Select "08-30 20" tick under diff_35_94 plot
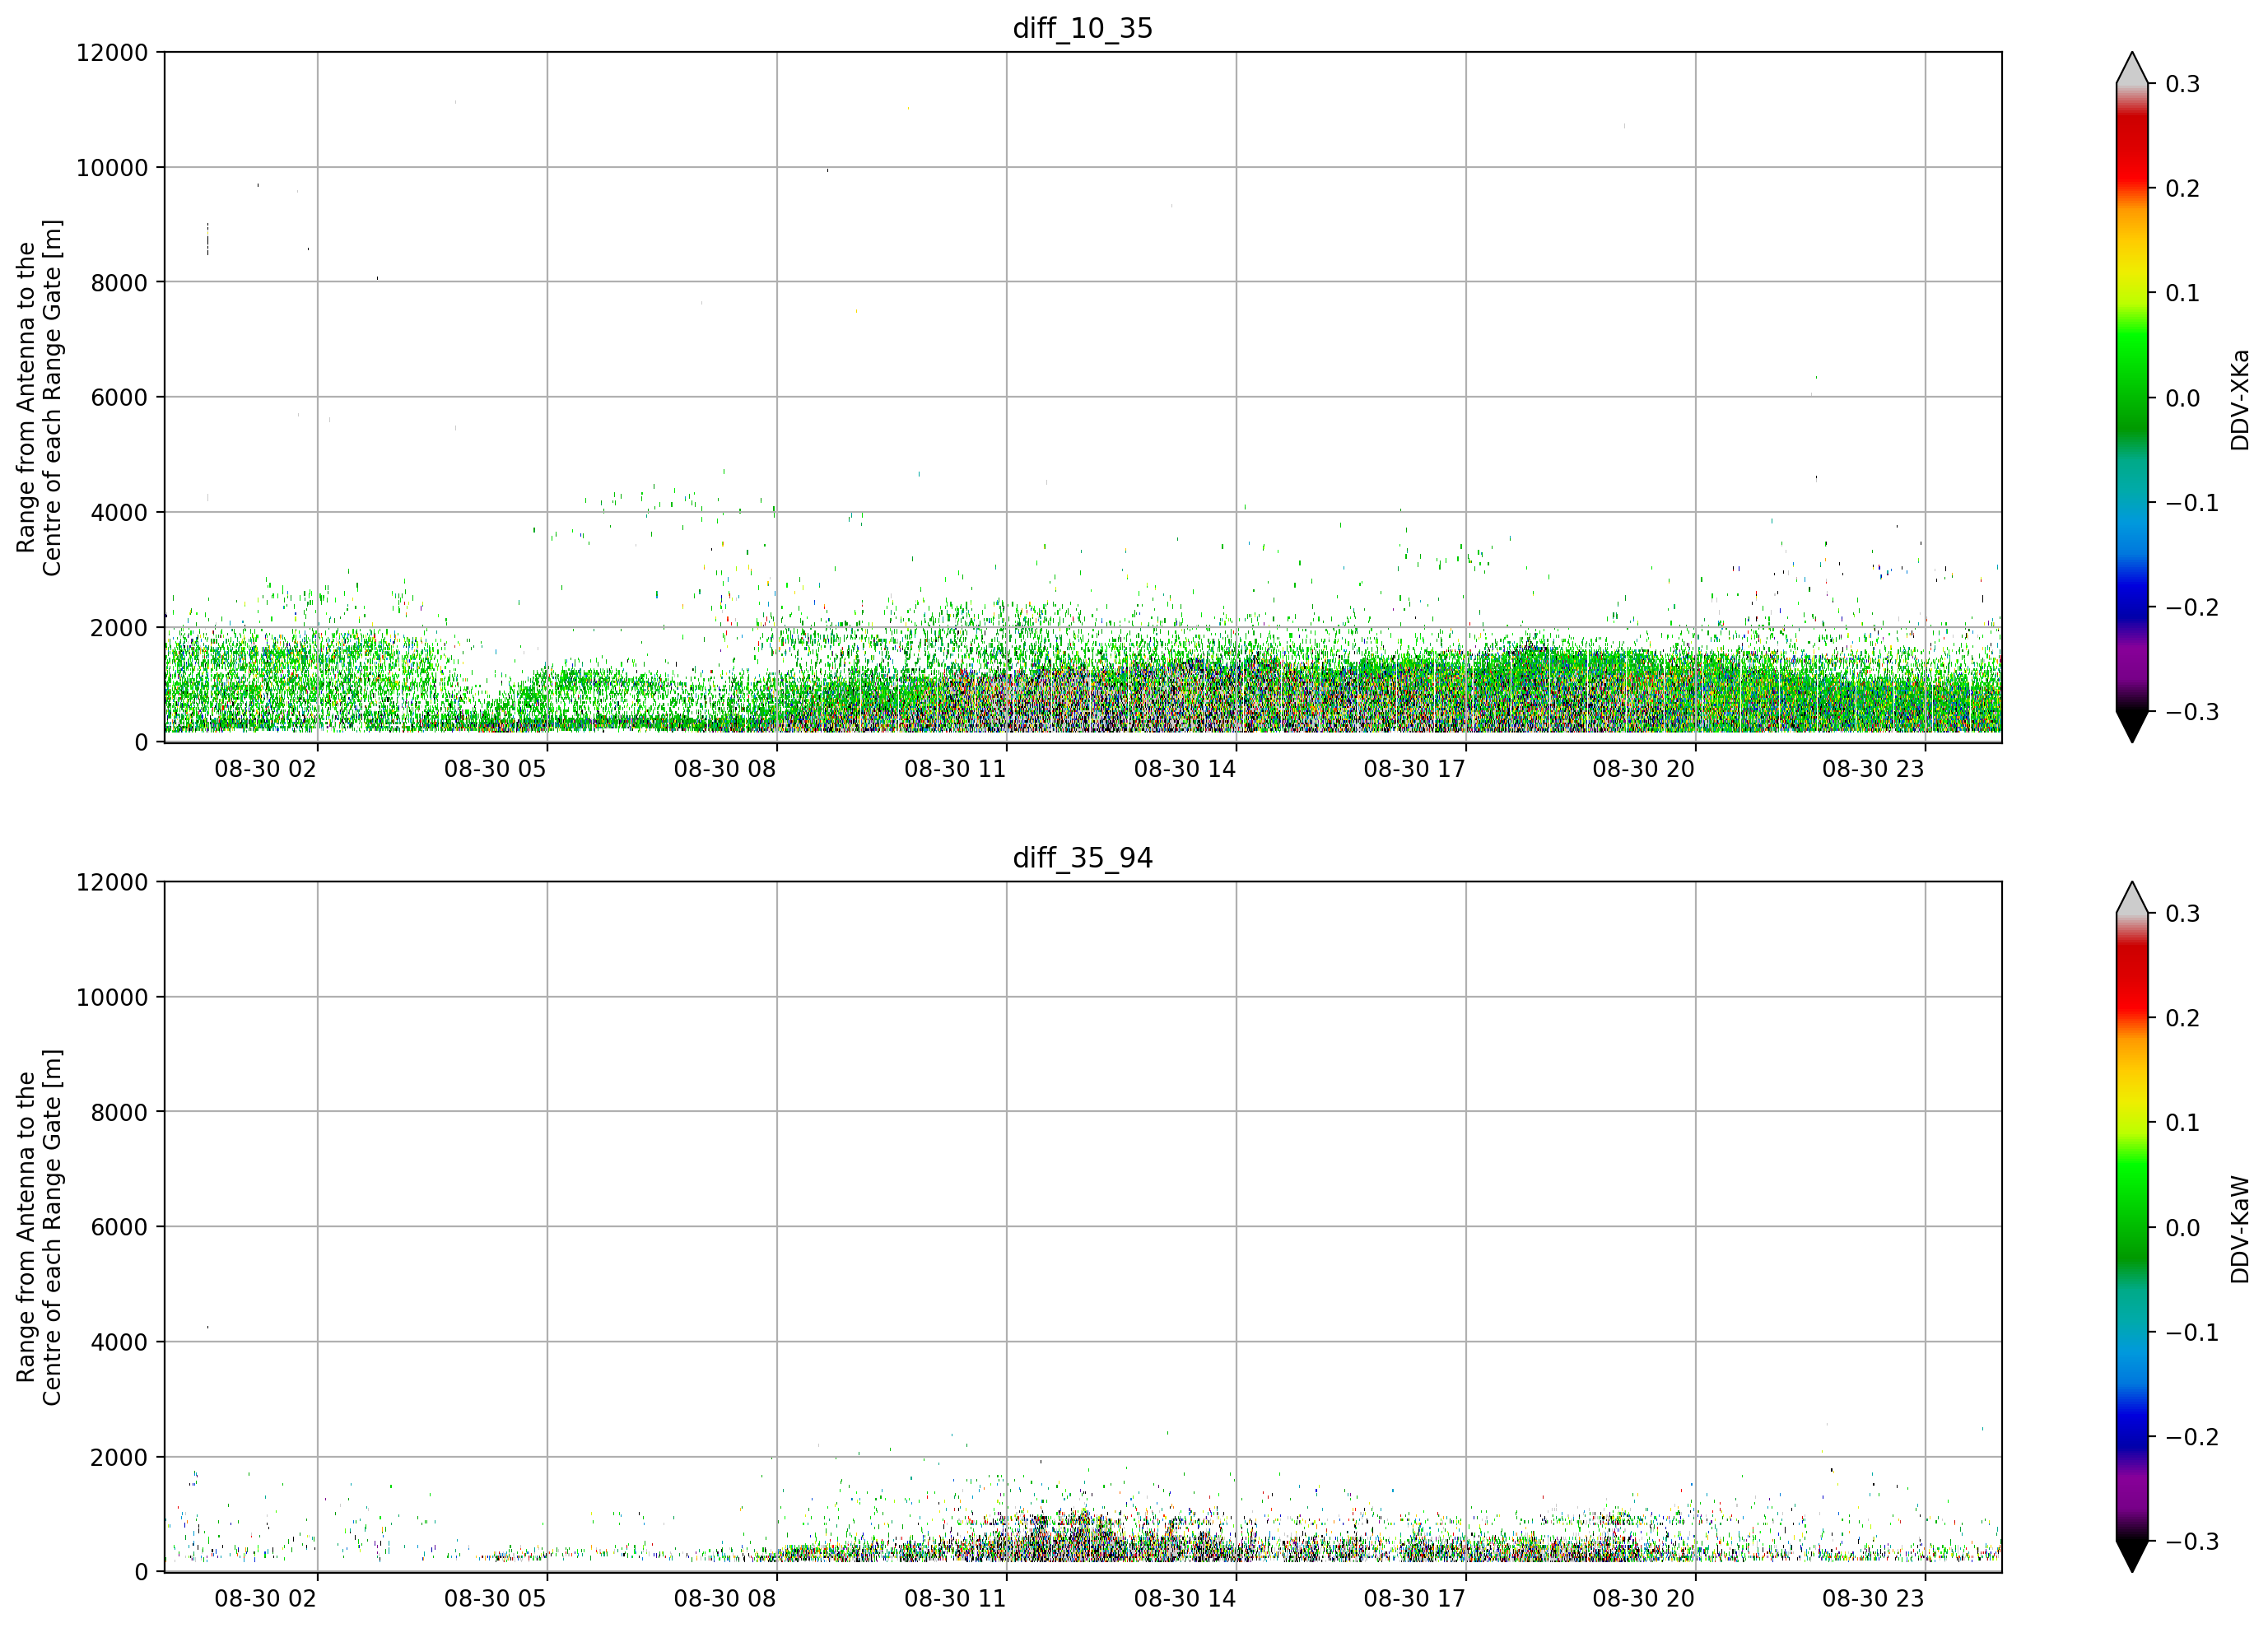The height and width of the screenshot is (1628, 2268). (x=1644, y=1599)
